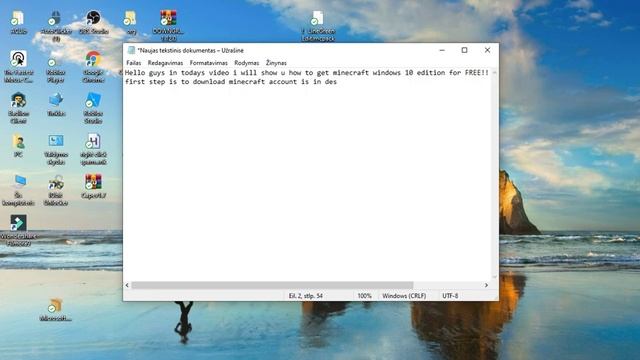This screenshot has width=640, height=360.
Task: Select the Badlion Client desktop shortcut
Action: [x=18, y=108]
